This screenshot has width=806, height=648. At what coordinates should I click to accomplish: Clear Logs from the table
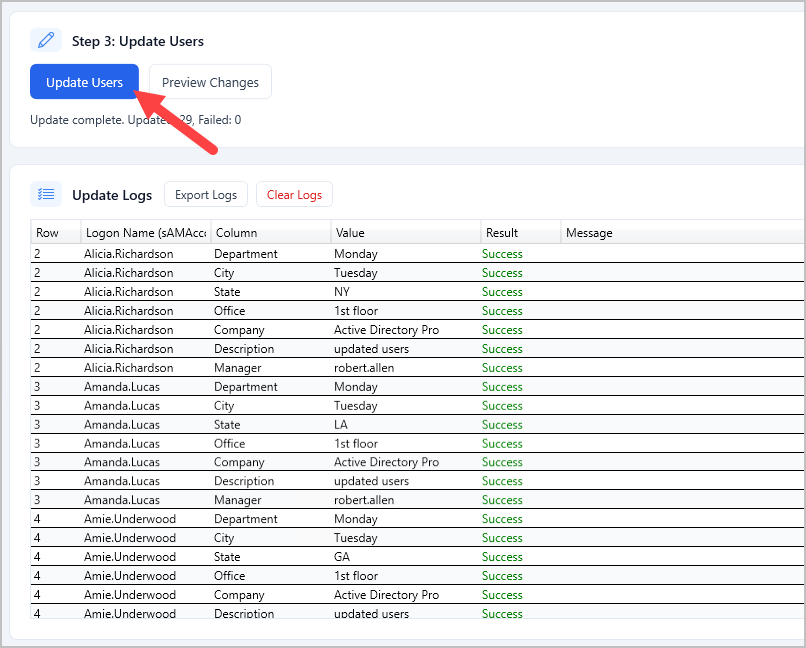click(294, 195)
